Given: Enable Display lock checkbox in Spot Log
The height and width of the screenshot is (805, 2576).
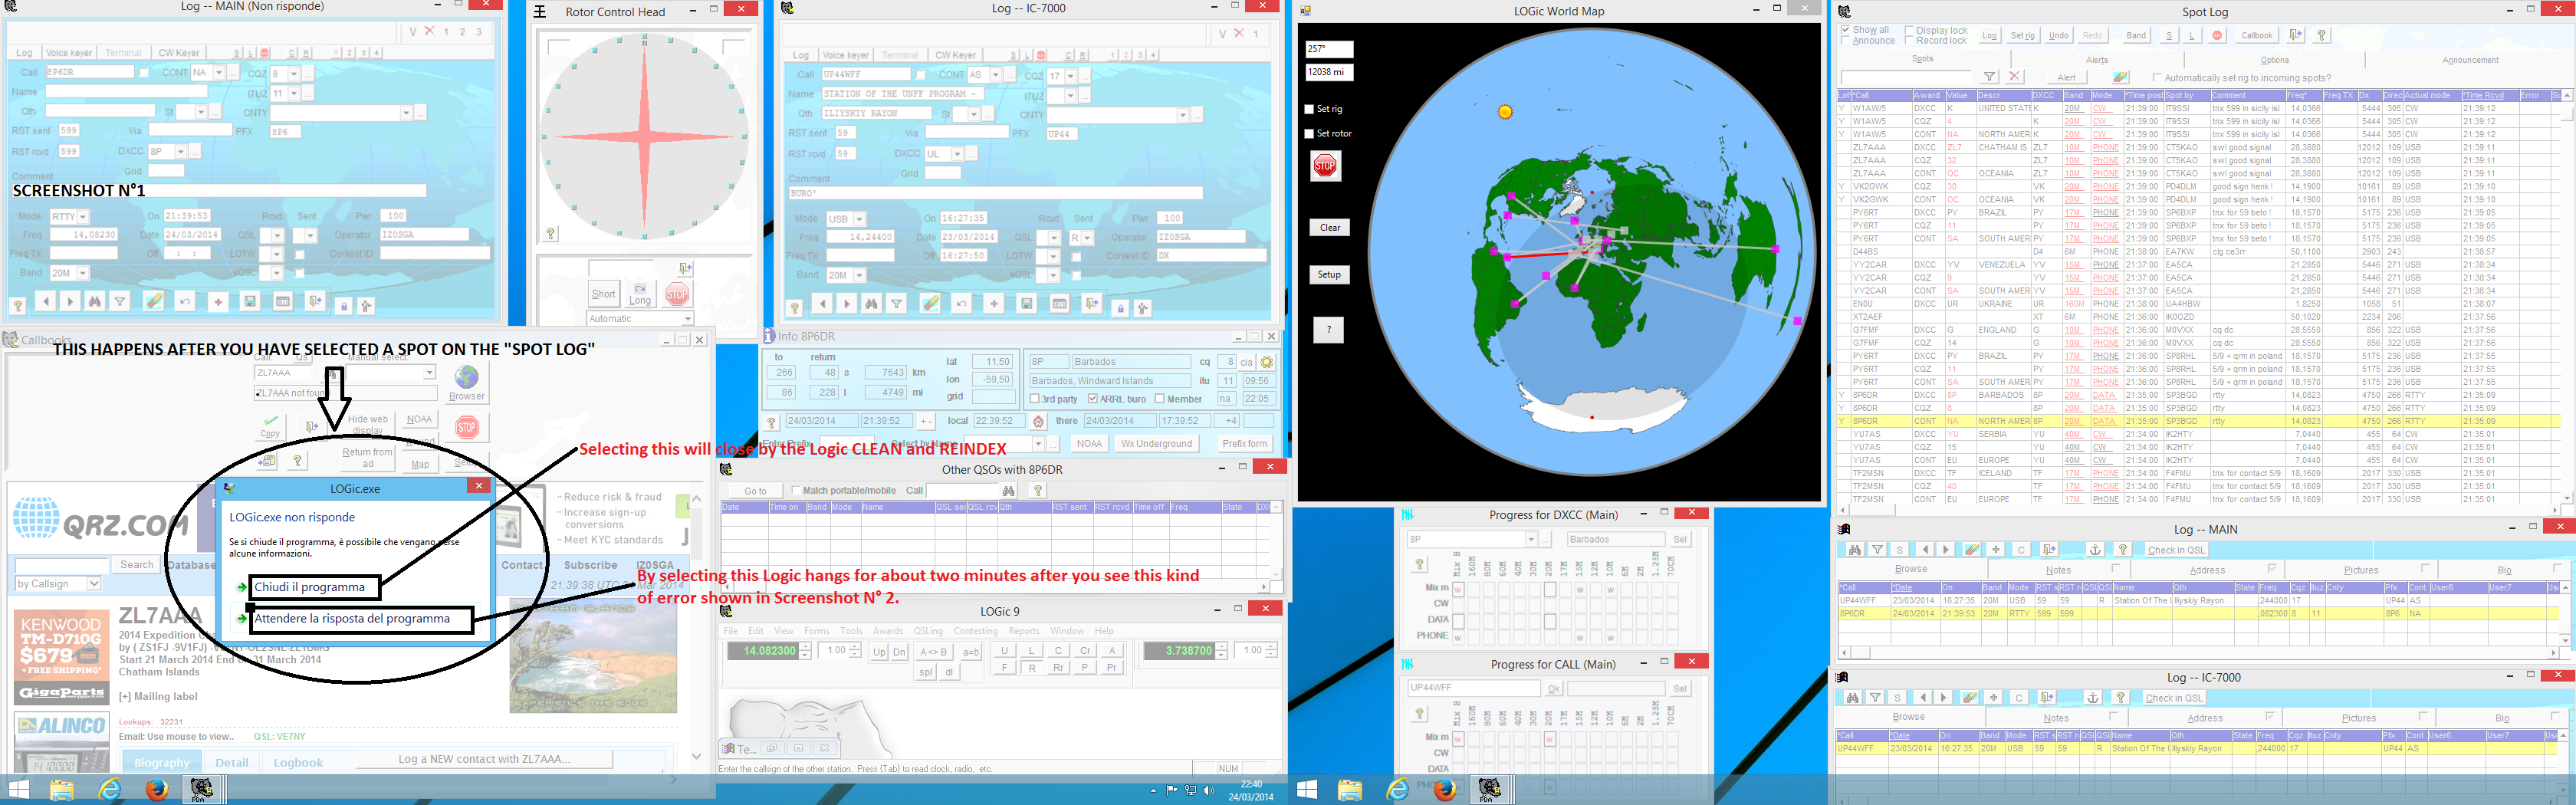Looking at the screenshot, I should (1910, 30).
